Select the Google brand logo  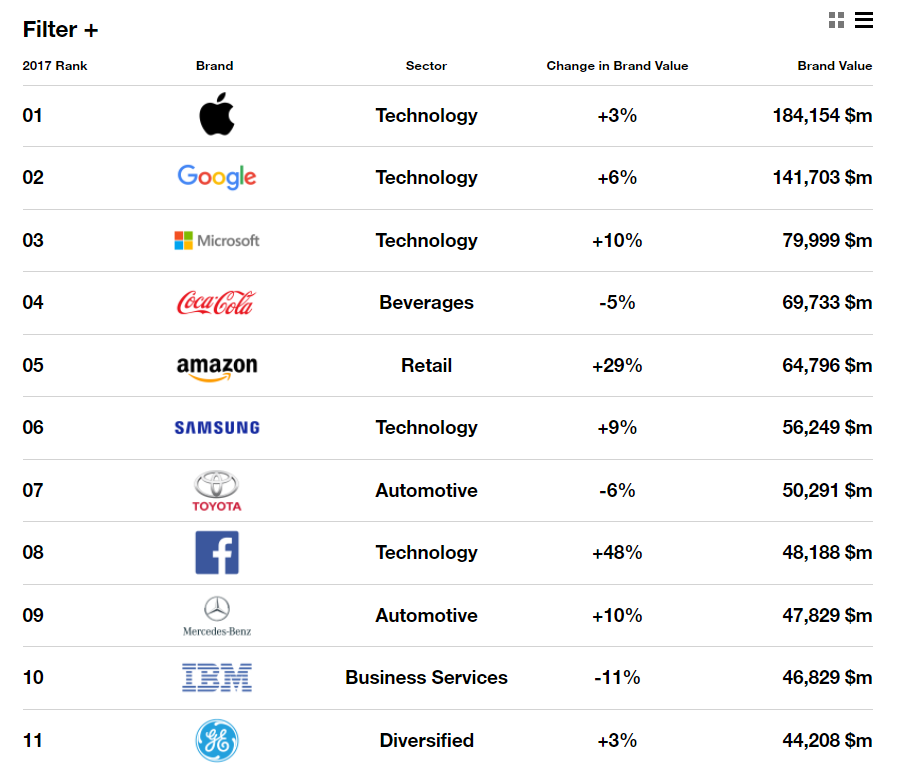pyautogui.click(x=217, y=177)
